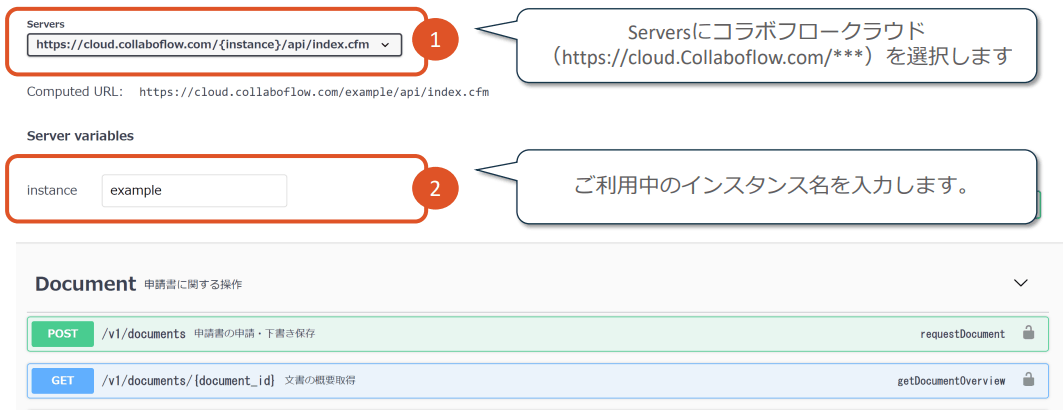Image resolution: width=1063 pixels, height=410 pixels.
Task: Click the lock icon for getDocumentOverview
Action: (x=1028, y=380)
